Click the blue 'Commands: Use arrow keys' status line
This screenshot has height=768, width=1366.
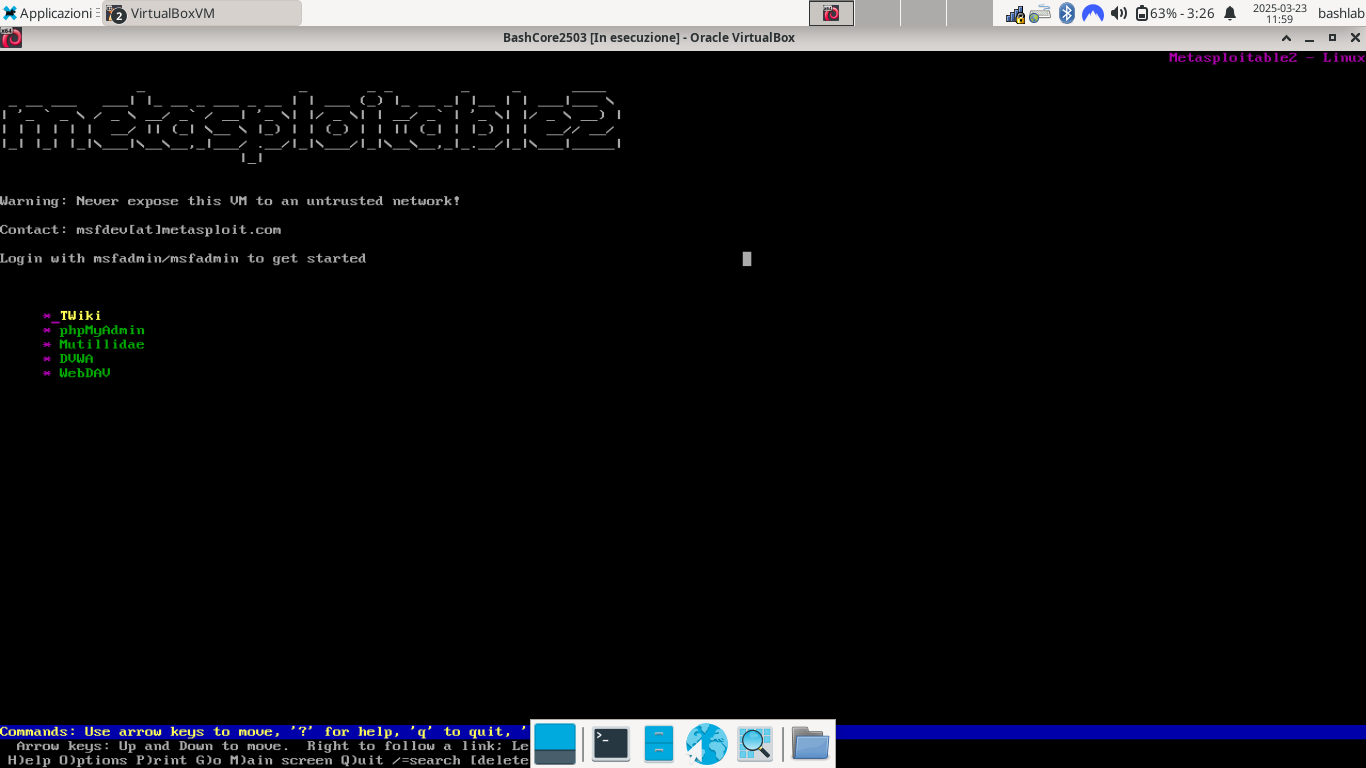pyautogui.click(x=264, y=732)
